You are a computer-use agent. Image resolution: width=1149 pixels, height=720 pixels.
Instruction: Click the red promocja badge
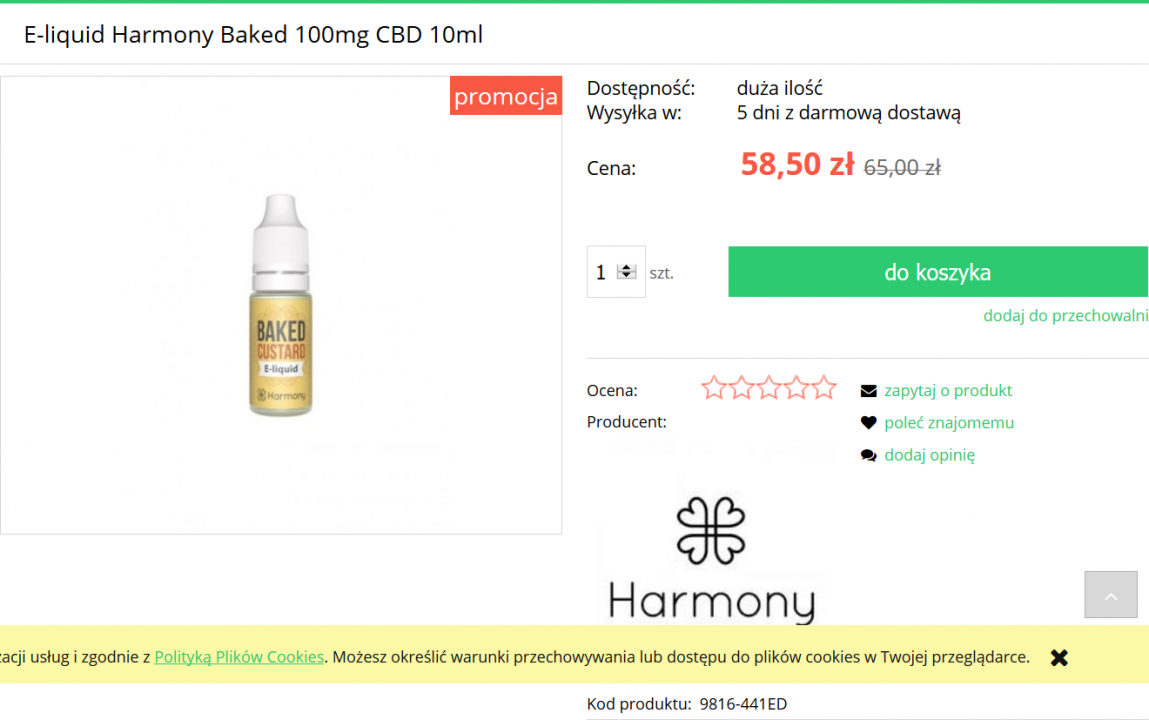[x=506, y=96]
